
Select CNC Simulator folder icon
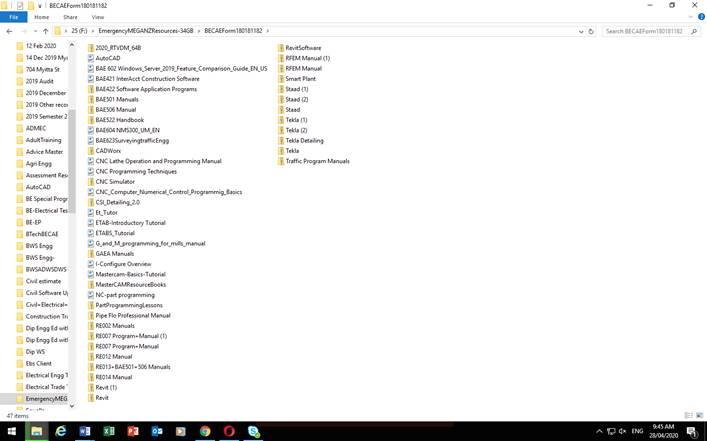pyautogui.click(x=91, y=182)
